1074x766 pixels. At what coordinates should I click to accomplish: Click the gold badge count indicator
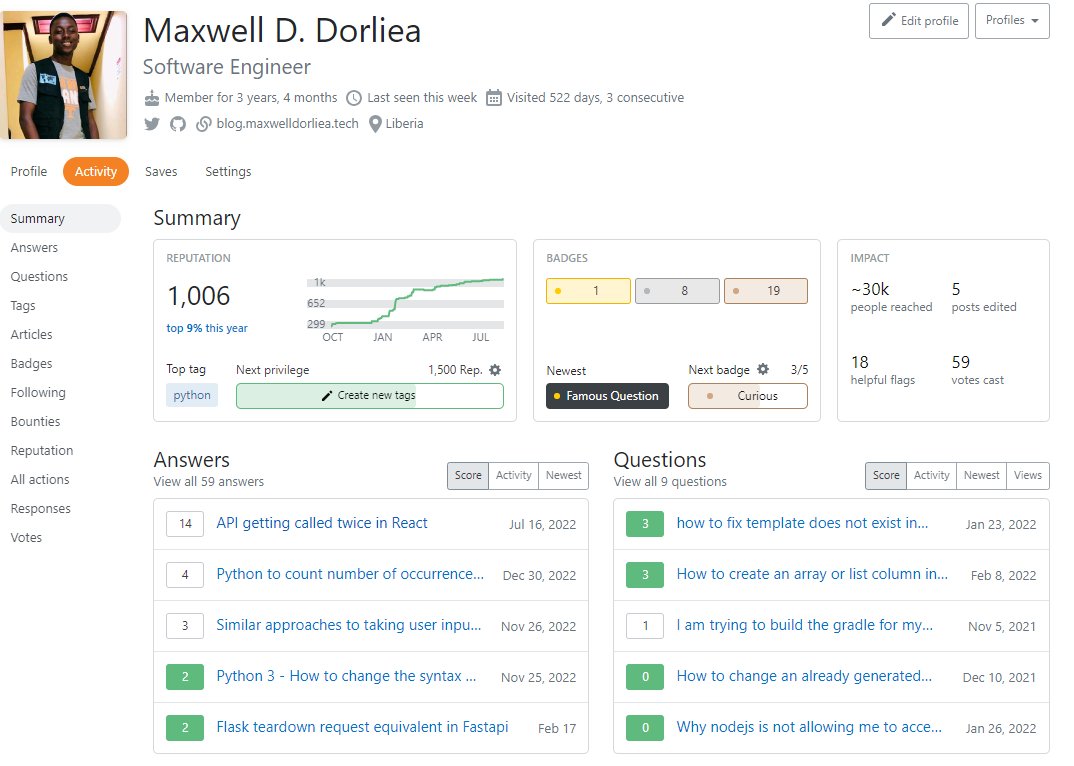[590, 290]
